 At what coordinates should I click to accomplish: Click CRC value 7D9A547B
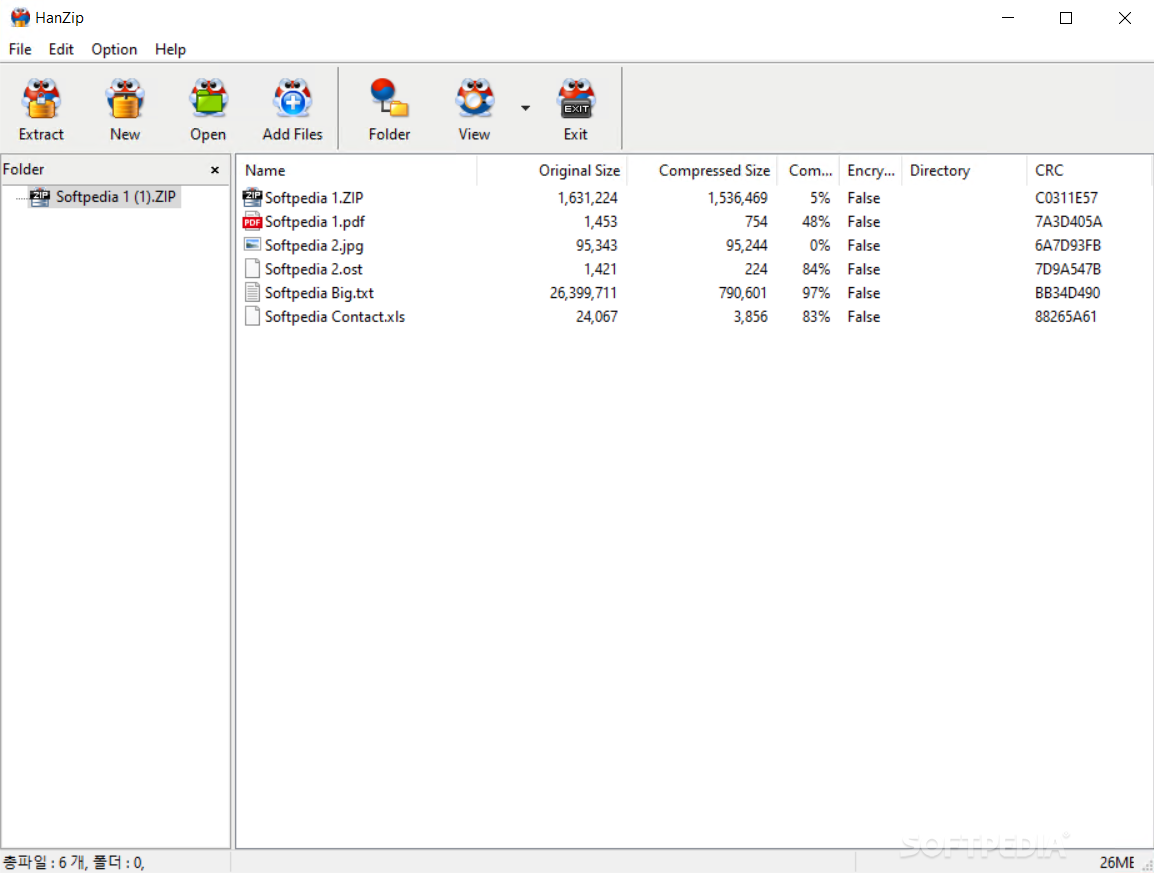tap(1067, 269)
